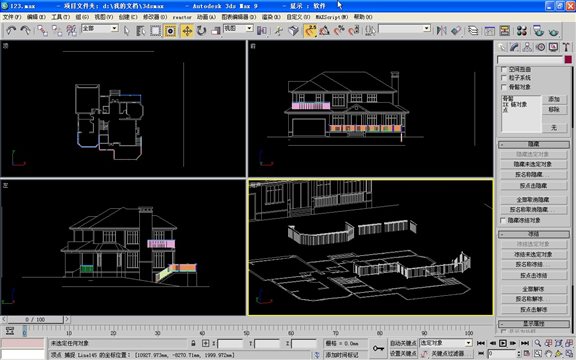The width and height of the screenshot is (576, 360).
Task: Open the Hierarchy command panel tab
Action: tap(527, 47)
